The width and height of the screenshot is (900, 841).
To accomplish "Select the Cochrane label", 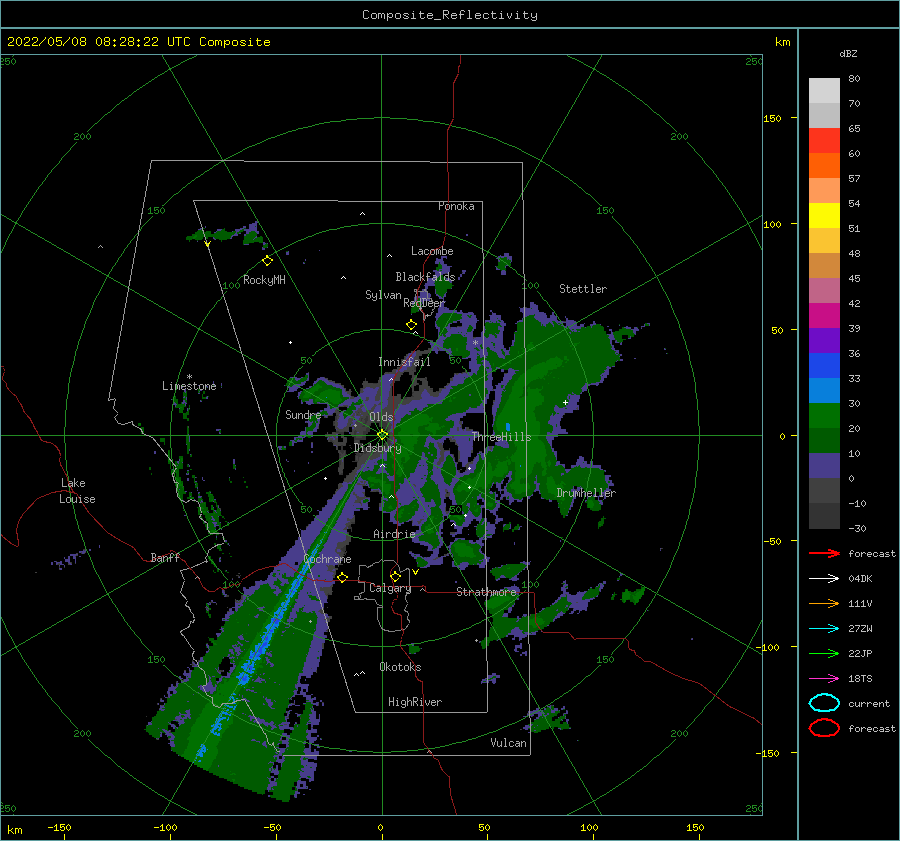I will point(327,559).
